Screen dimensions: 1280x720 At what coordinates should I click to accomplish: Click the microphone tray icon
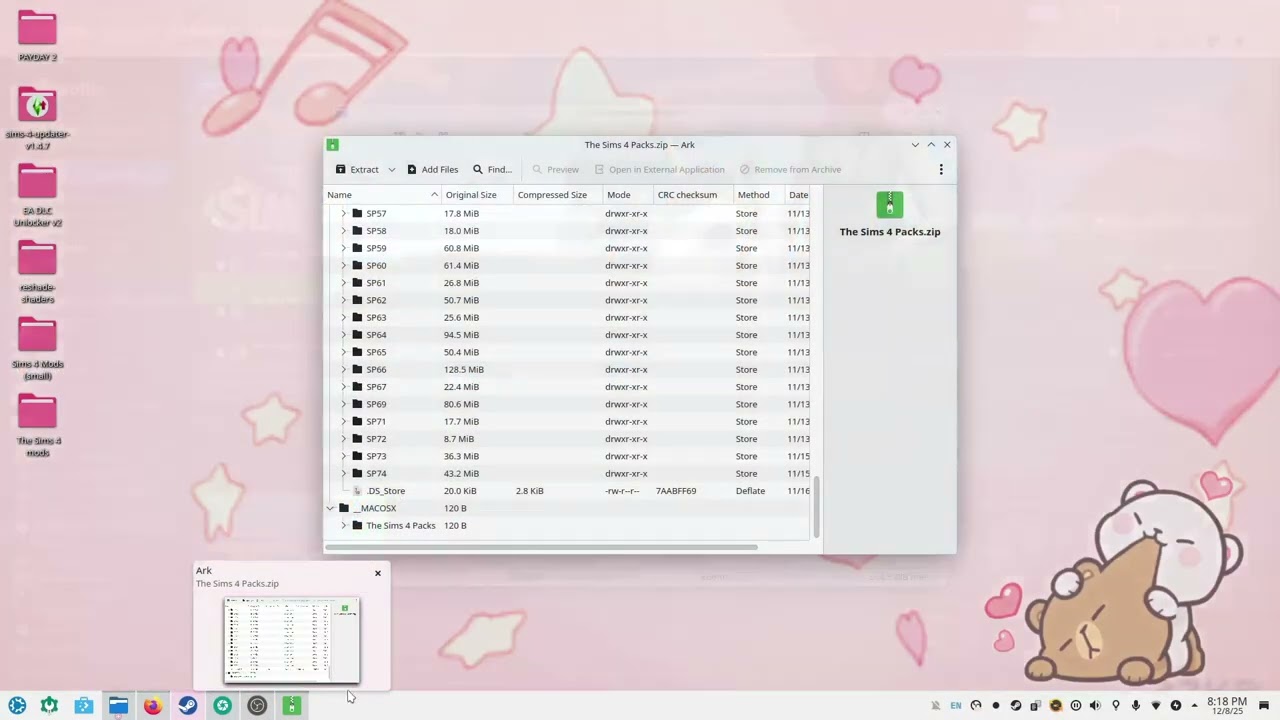click(x=1136, y=706)
